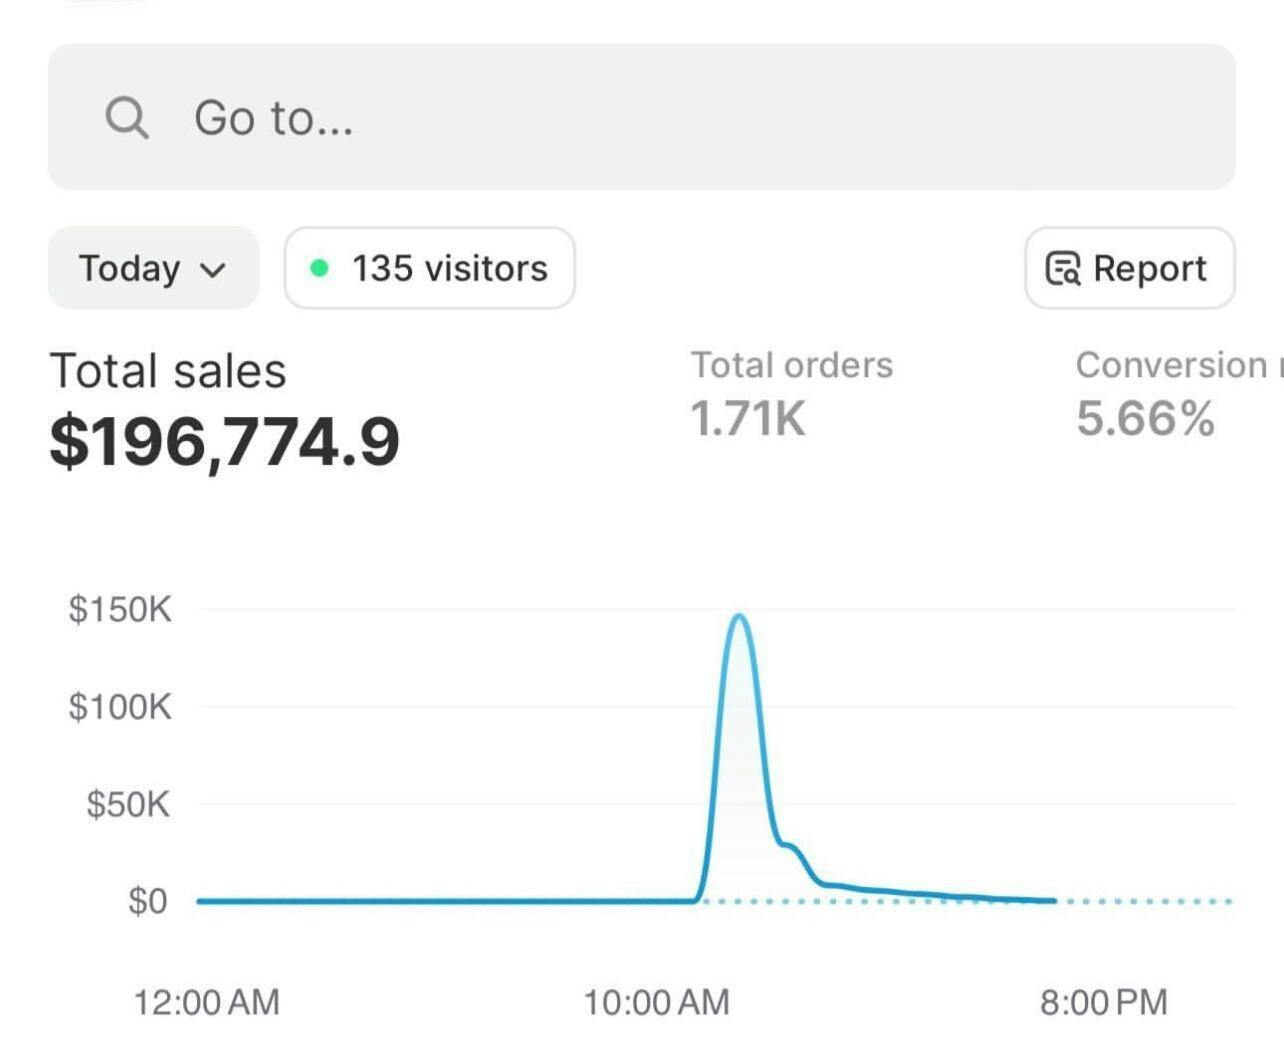The height and width of the screenshot is (1053, 1284).
Task: Click the $150K y-axis label
Action: coord(120,609)
